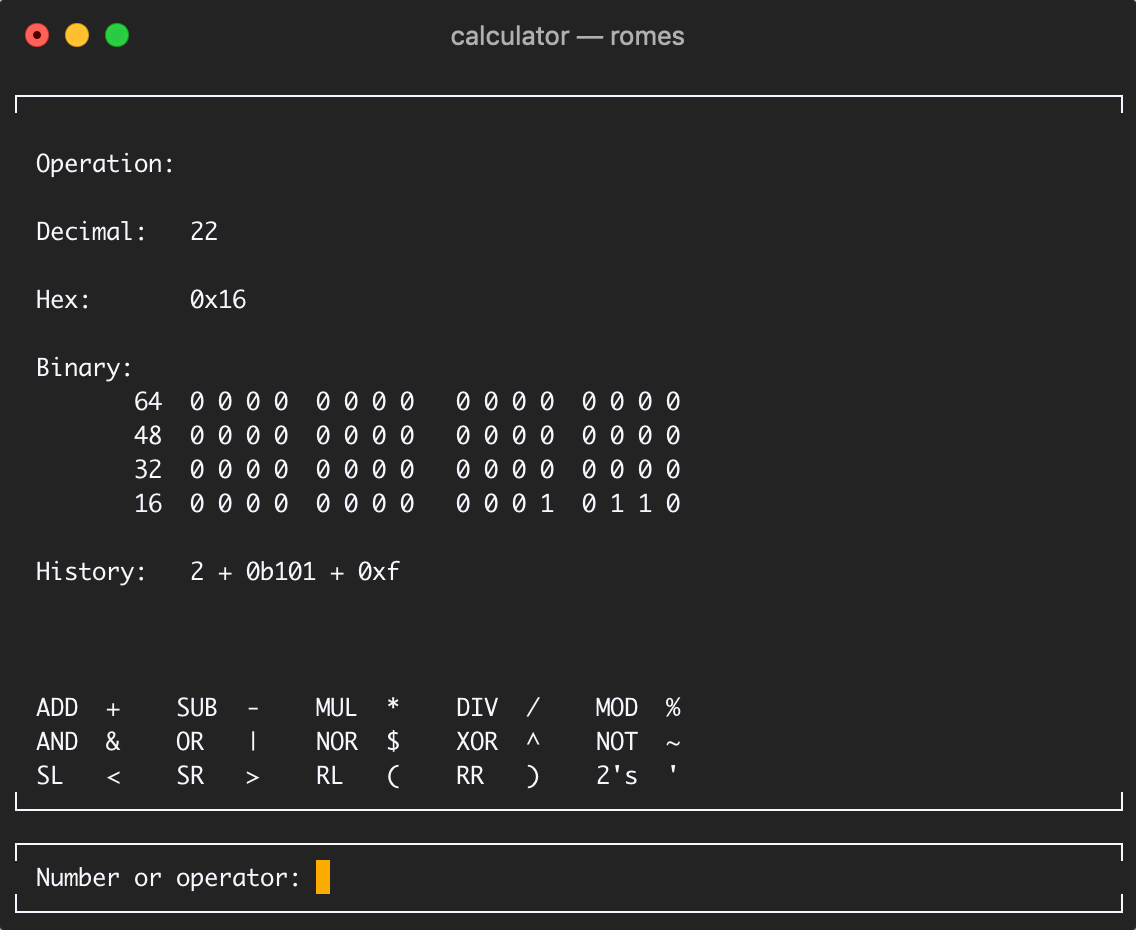Toggle the rightmost bit in the 16 row
The width and height of the screenshot is (1136, 930).
click(x=676, y=503)
